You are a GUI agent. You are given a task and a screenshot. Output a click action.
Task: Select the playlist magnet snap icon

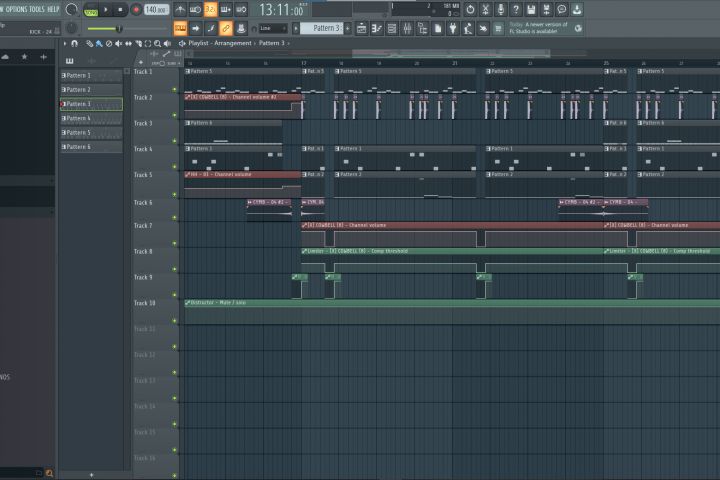coord(75,43)
